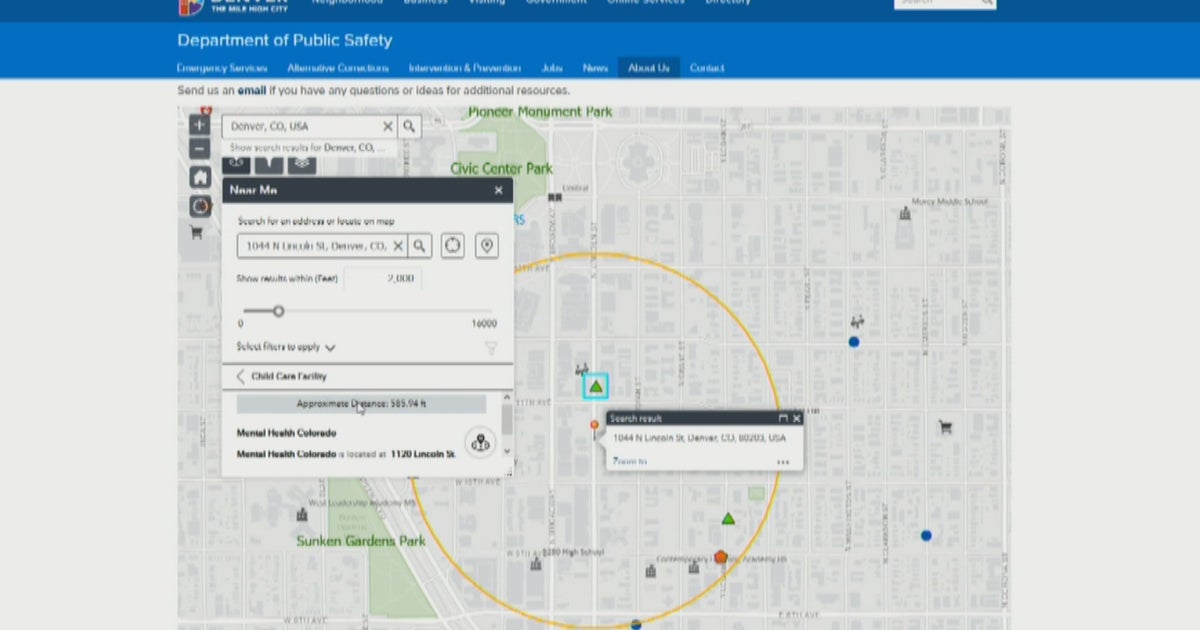Image resolution: width=1200 pixels, height=630 pixels.
Task: Search the 1044 N Lincoln St address
Action: pos(420,246)
